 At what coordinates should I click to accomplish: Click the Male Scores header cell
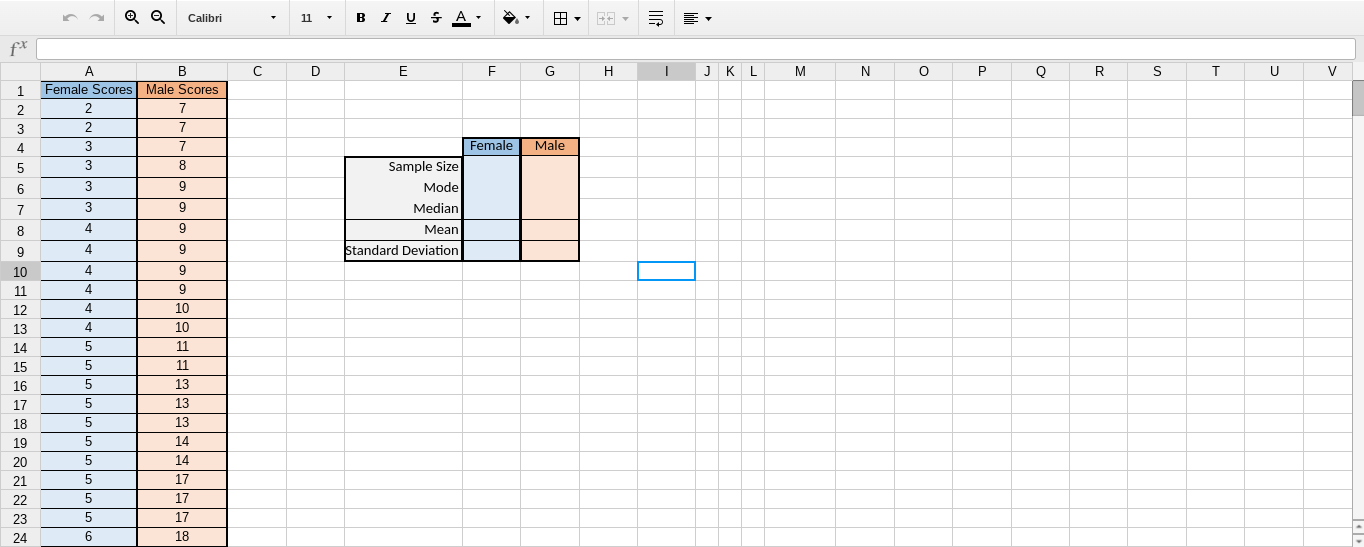tap(182, 90)
